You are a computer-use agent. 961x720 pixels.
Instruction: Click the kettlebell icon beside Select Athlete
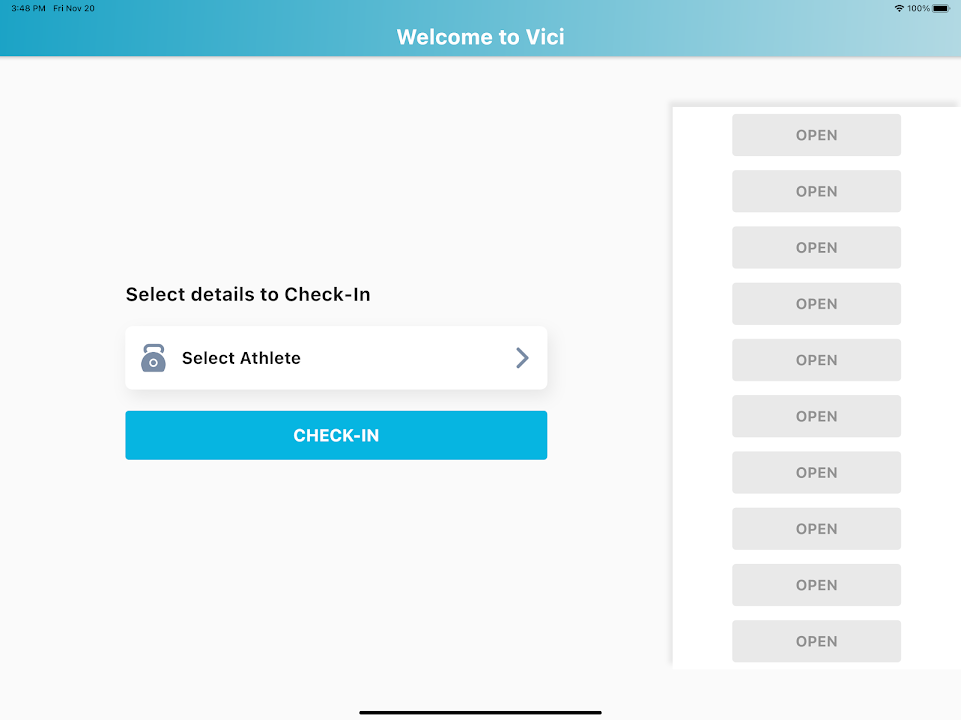pyautogui.click(x=153, y=358)
